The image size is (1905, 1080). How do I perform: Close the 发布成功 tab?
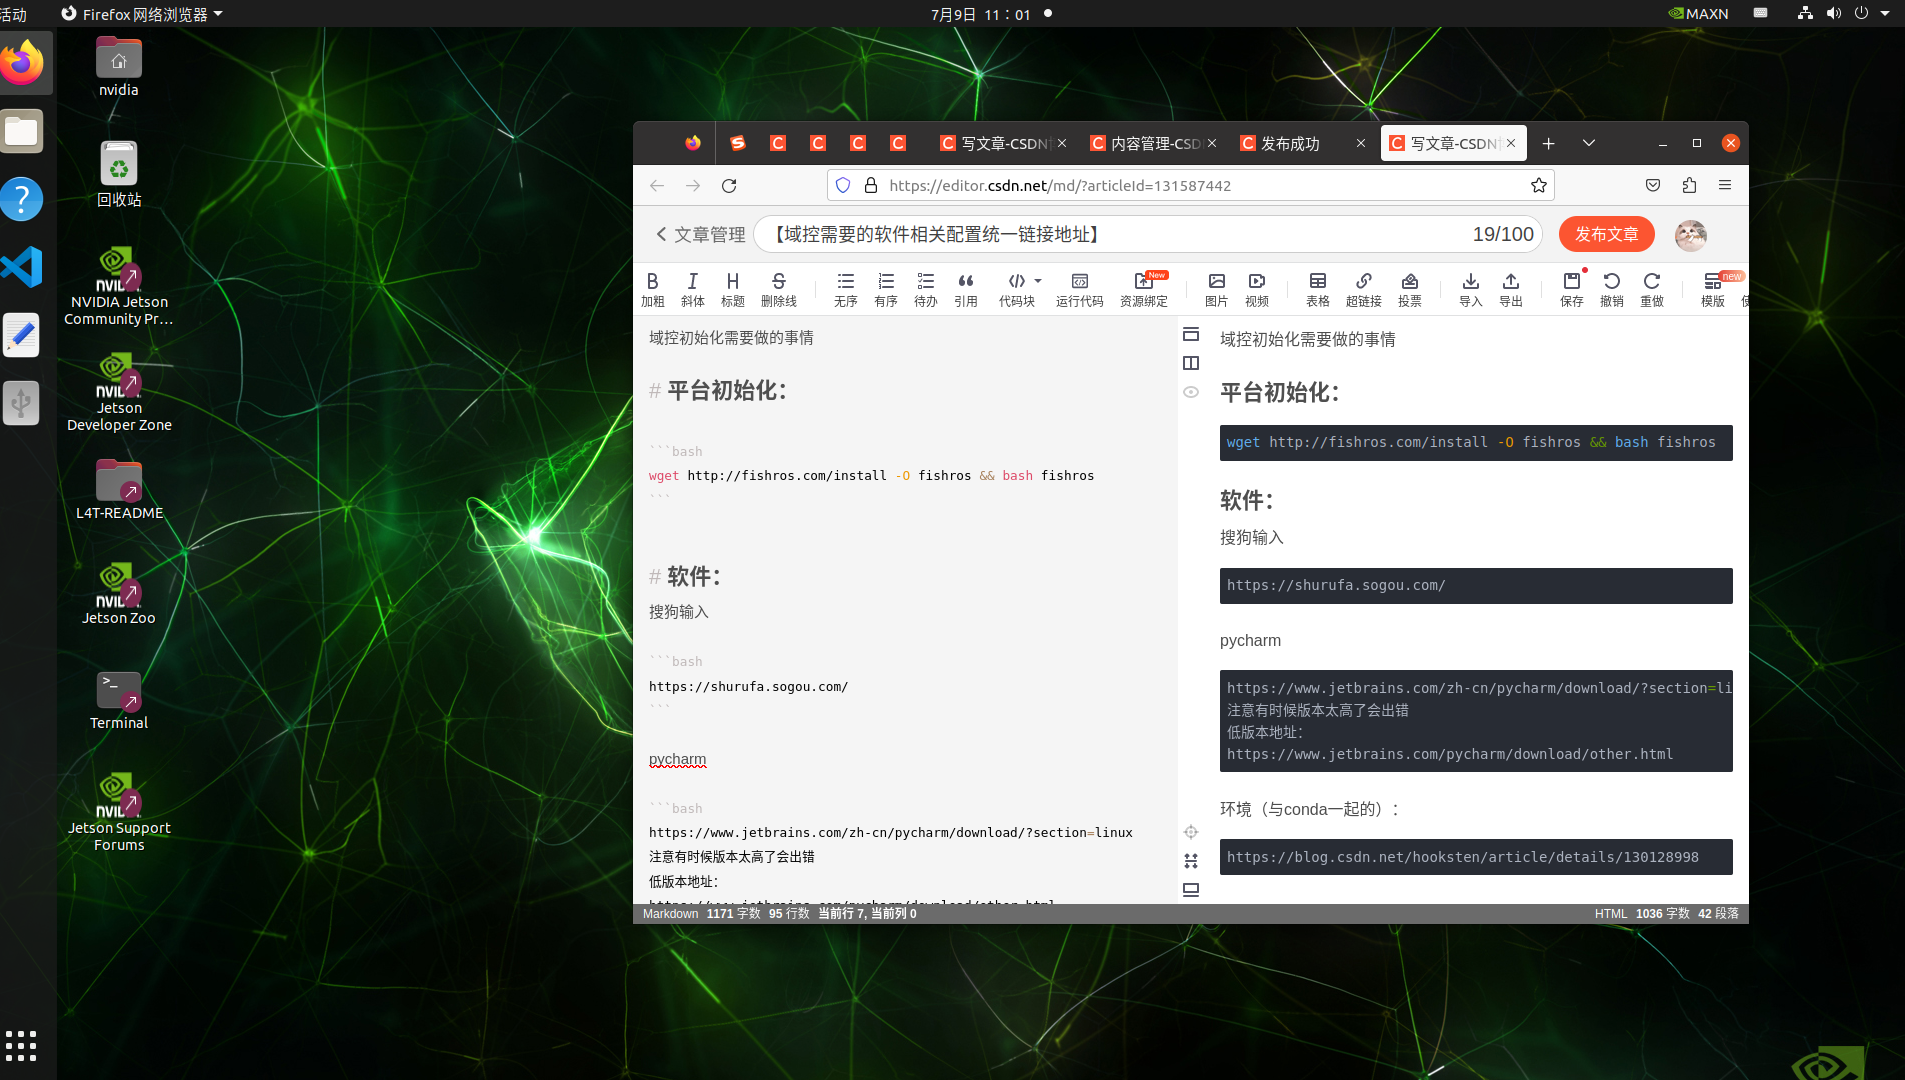point(1361,143)
